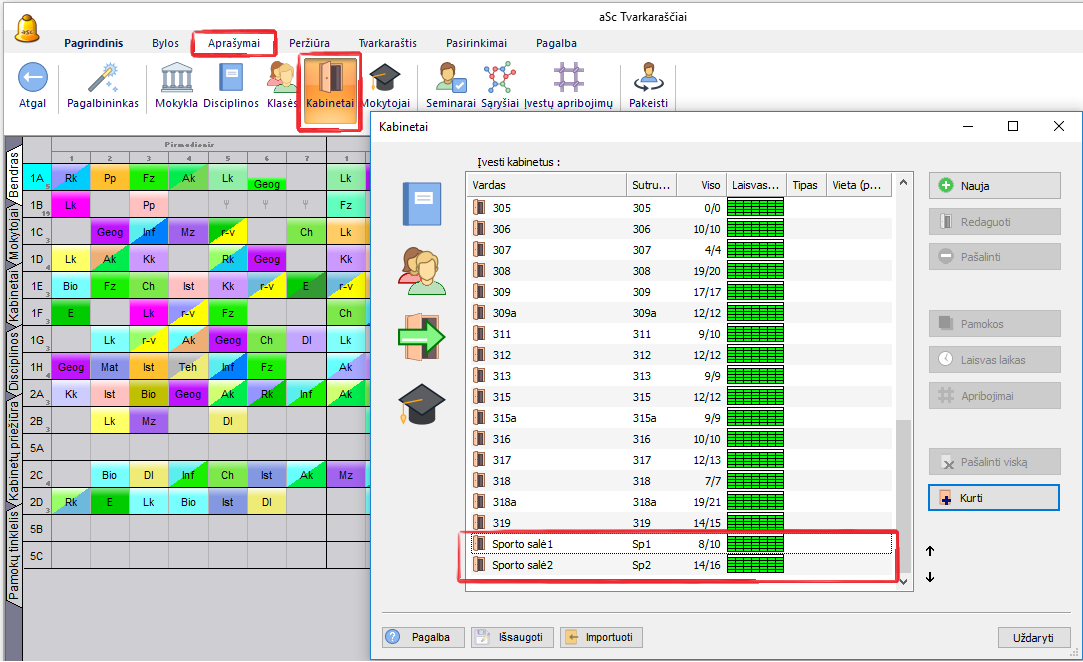Click the Atgal back arrow icon

tap(33, 78)
